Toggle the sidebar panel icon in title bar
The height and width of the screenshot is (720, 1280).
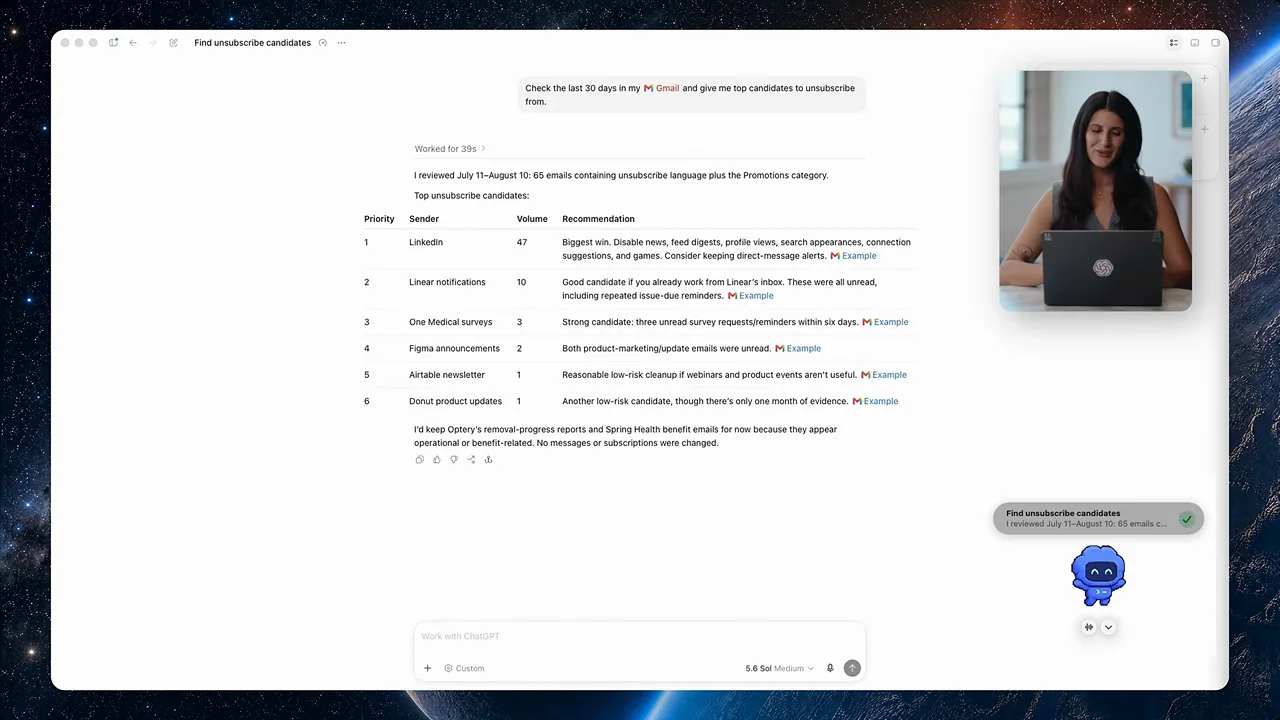coord(113,43)
